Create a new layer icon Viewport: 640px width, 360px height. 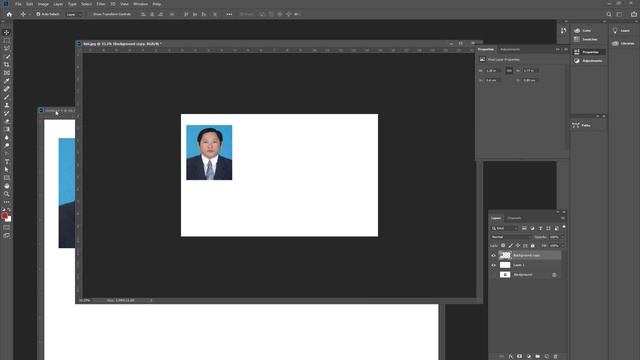point(547,356)
